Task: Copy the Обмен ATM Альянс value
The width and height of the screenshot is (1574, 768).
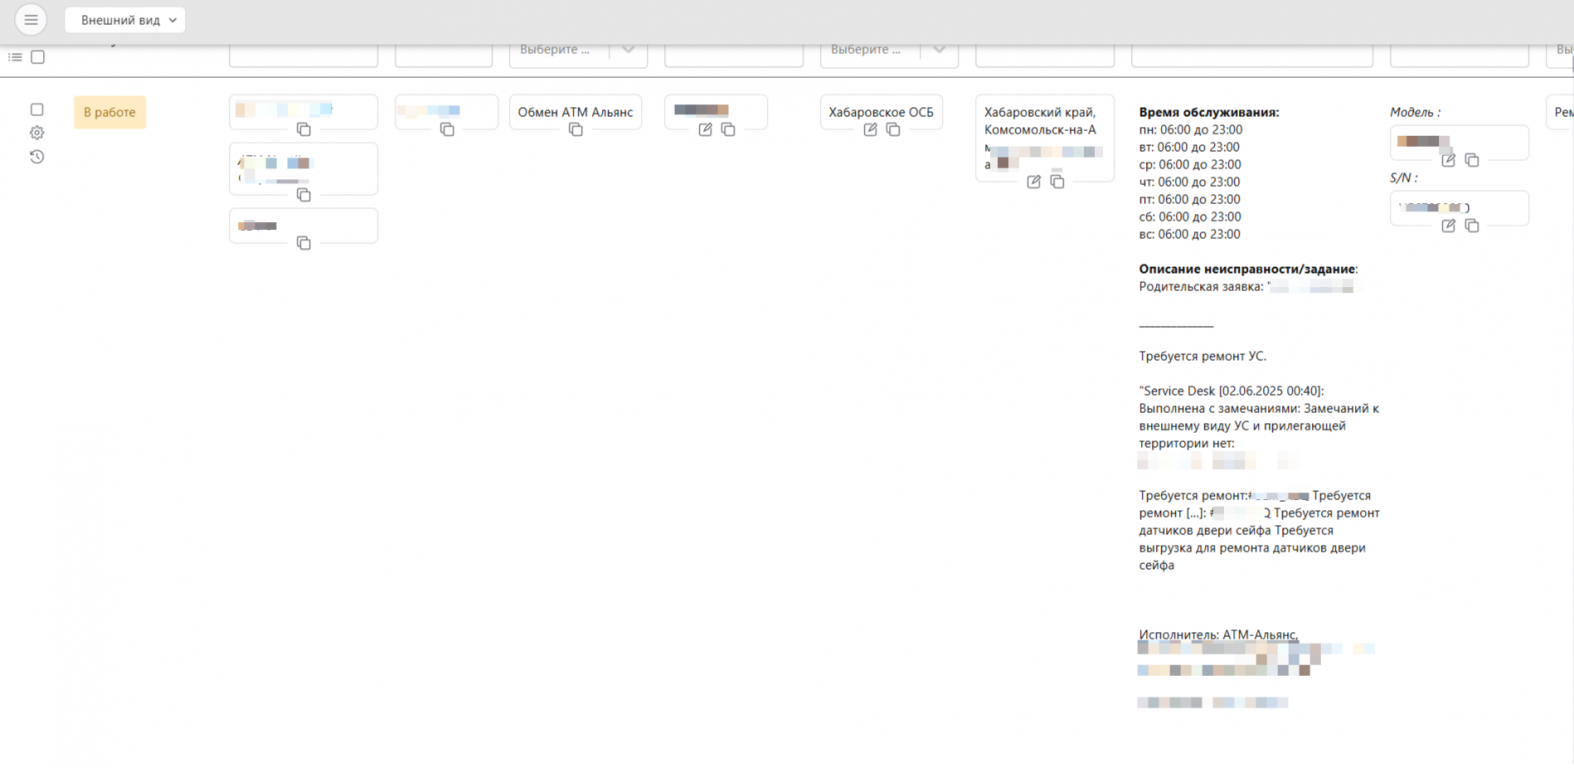Action: point(576,130)
